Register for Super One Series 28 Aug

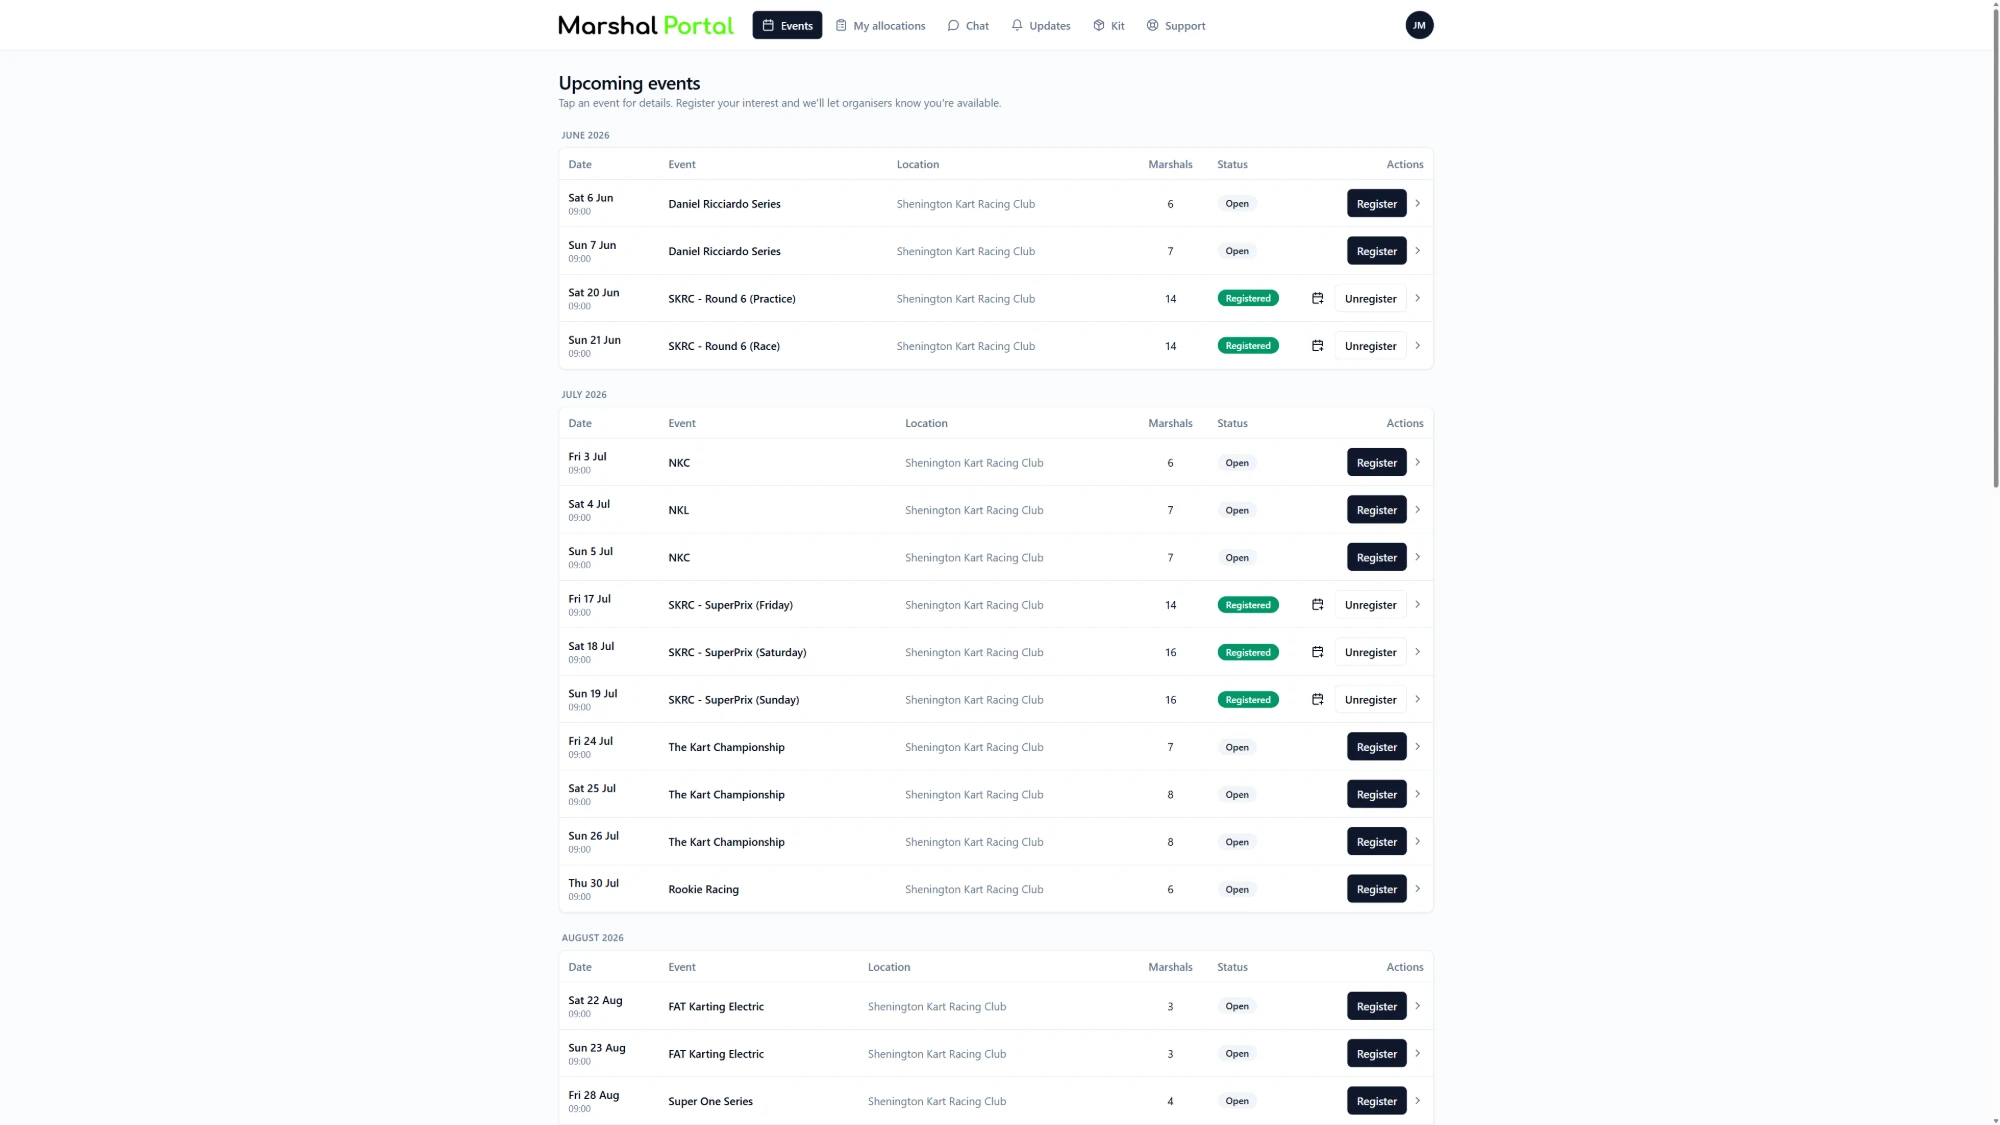pos(1376,1101)
